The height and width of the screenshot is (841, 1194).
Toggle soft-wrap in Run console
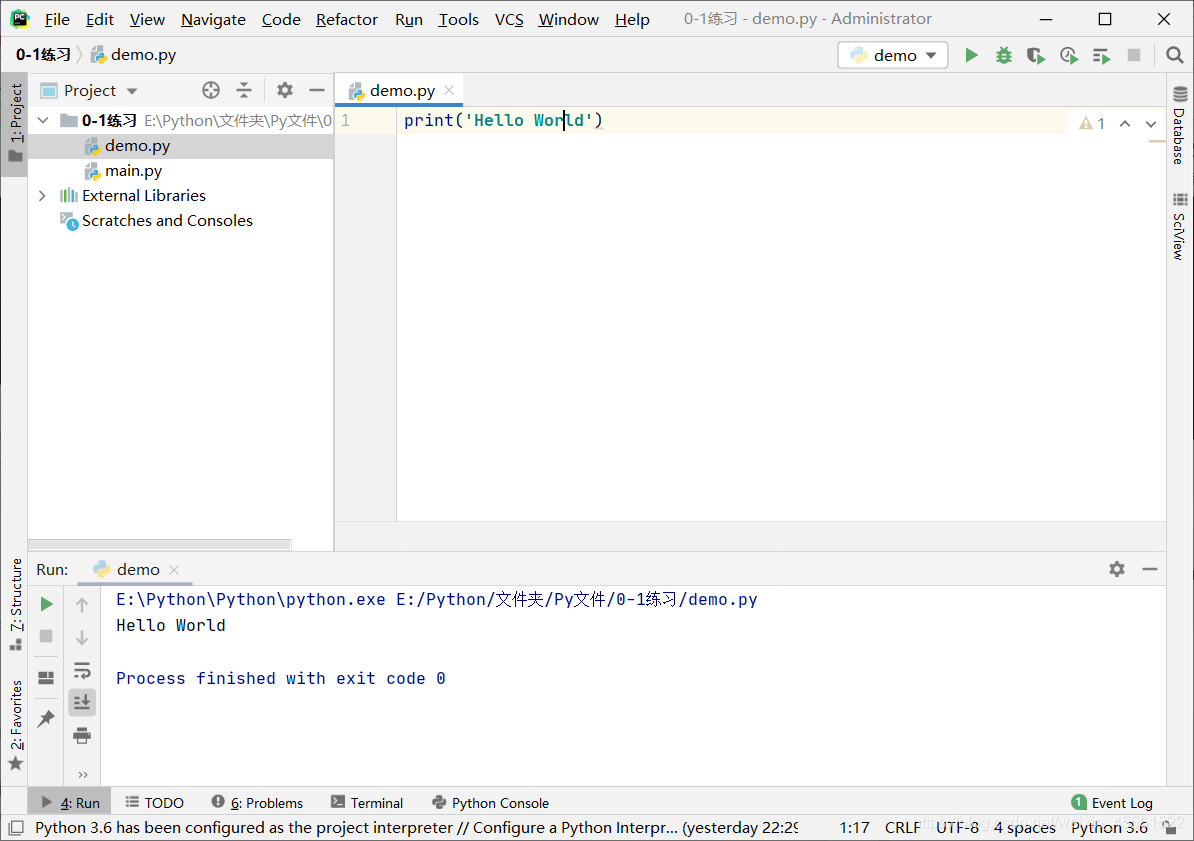(82, 670)
